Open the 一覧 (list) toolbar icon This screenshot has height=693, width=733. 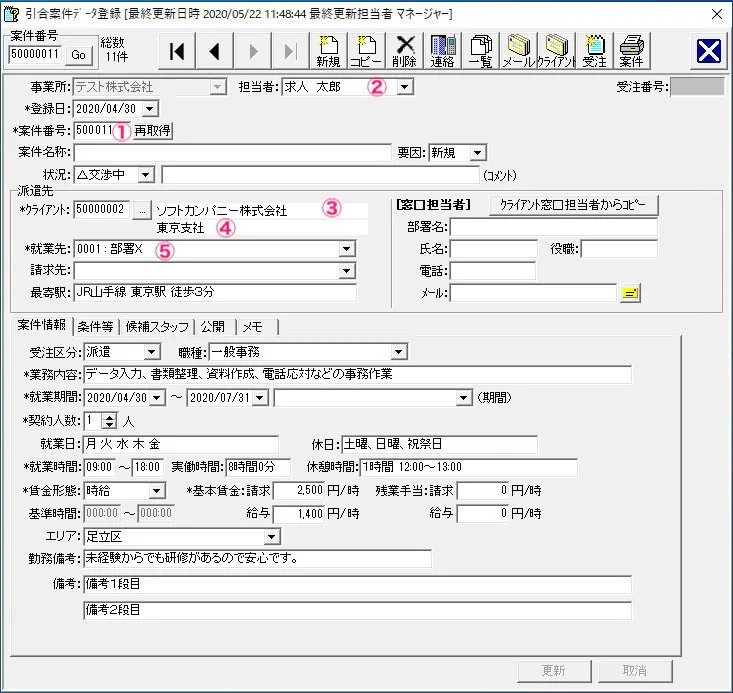coord(481,51)
